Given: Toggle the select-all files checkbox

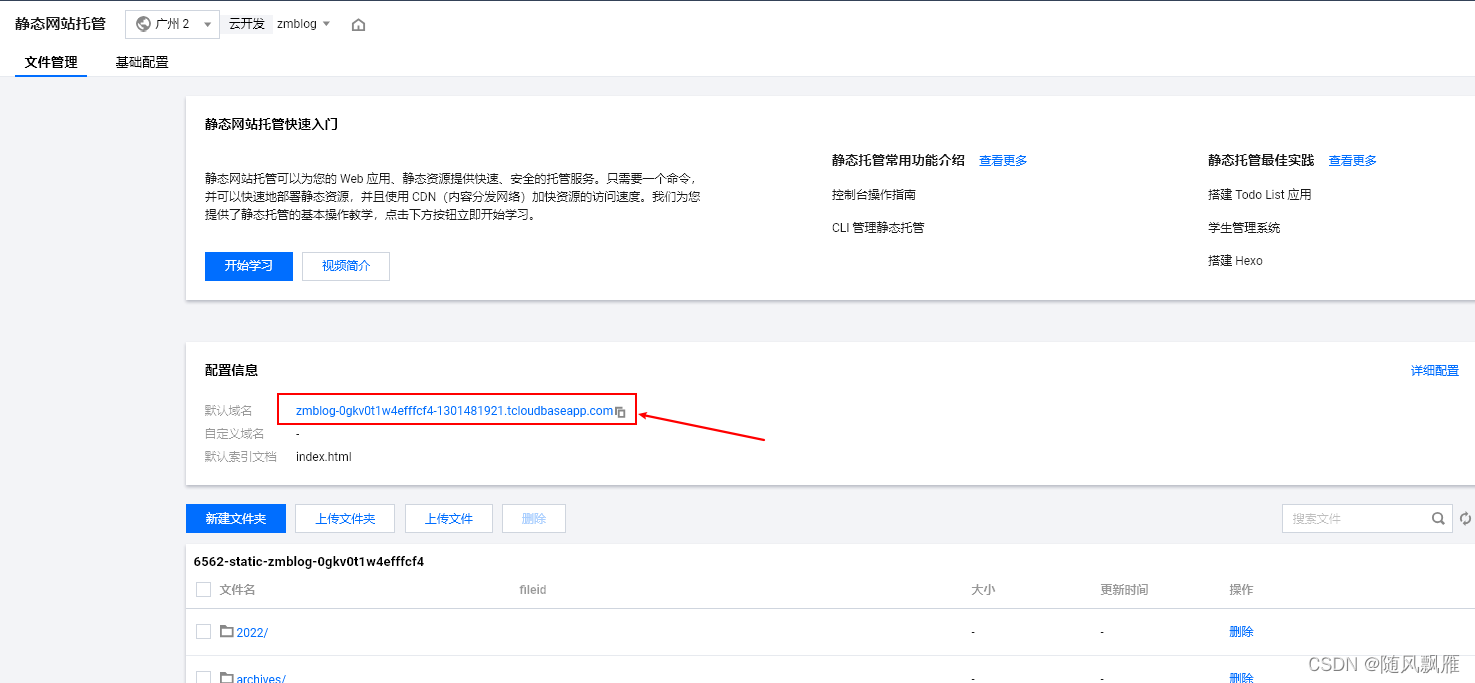Looking at the screenshot, I should tap(203, 589).
